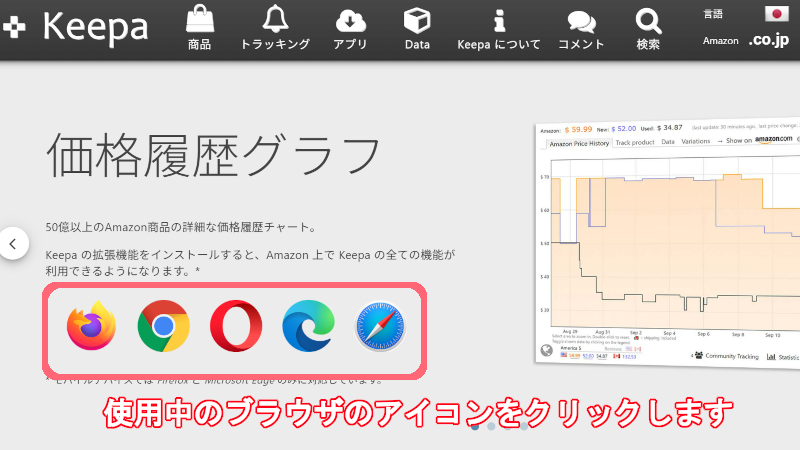Click the 価格履歴グラフ heading
The image size is (800, 450).
click(213, 158)
